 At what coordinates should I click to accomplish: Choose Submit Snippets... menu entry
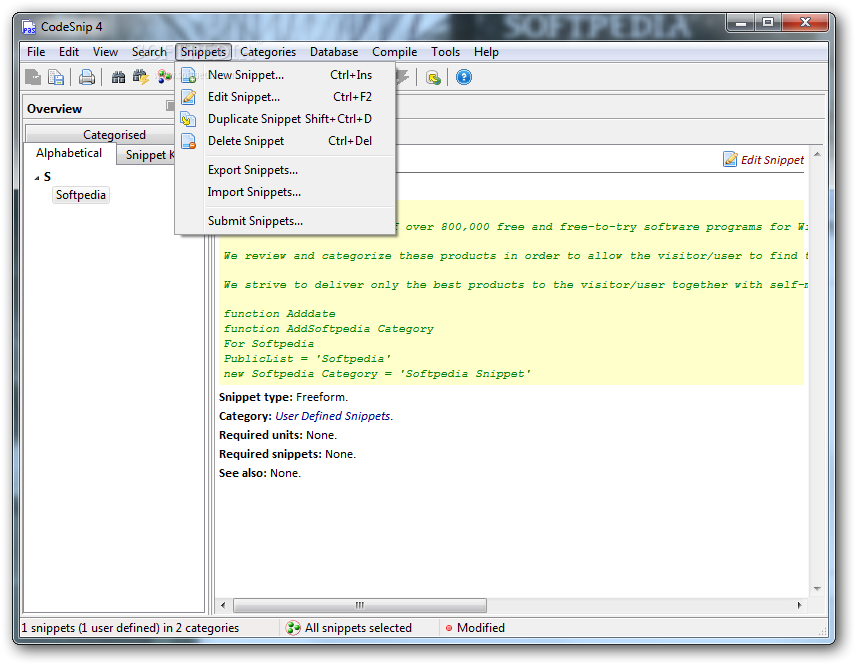(286, 221)
